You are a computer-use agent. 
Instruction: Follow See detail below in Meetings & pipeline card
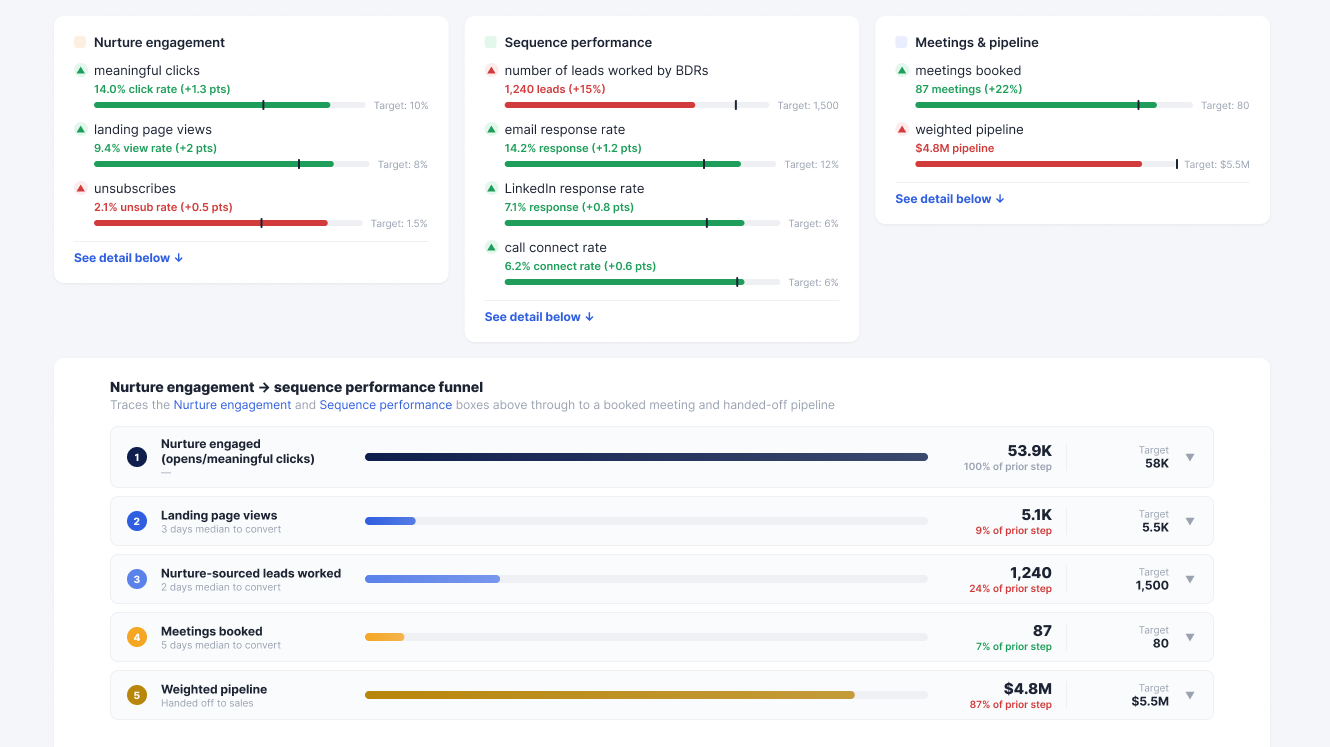pyautogui.click(x=951, y=199)
